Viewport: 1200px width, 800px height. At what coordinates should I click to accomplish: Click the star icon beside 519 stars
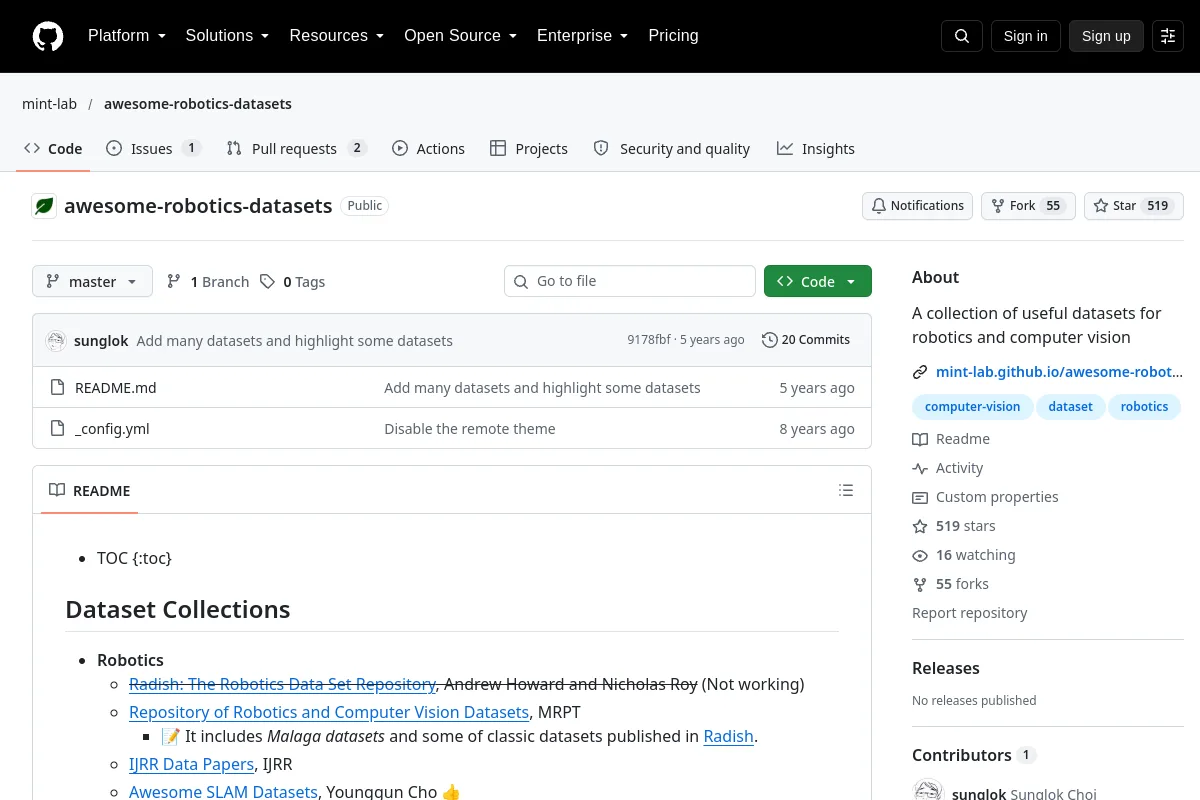(x=920, y=526)
